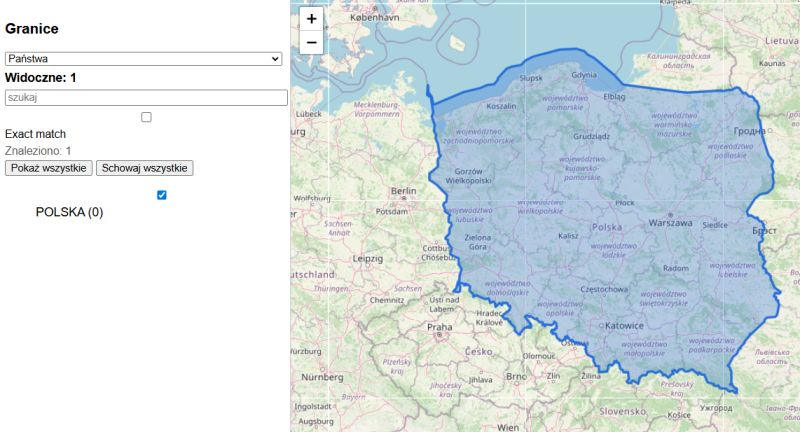The height and width of the screenshot is (432, 800).
Task: Open the Państwa dropdown
Action: [x=143, y=59]
